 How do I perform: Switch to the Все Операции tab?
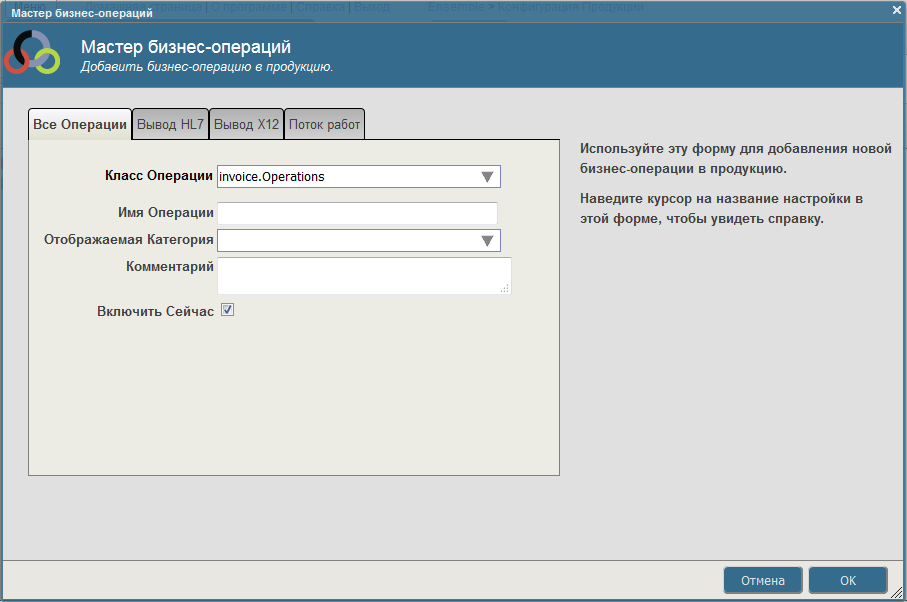pyautogui.click(x=80, y=125)
